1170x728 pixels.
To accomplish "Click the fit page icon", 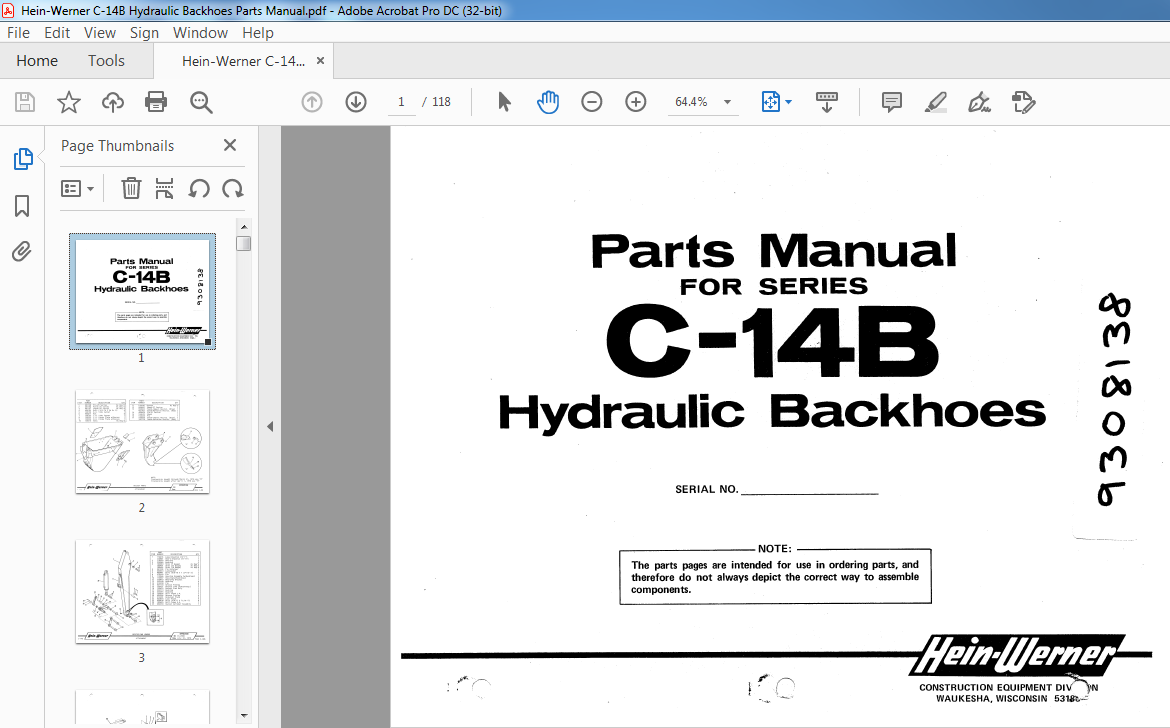I will [770, 102].
